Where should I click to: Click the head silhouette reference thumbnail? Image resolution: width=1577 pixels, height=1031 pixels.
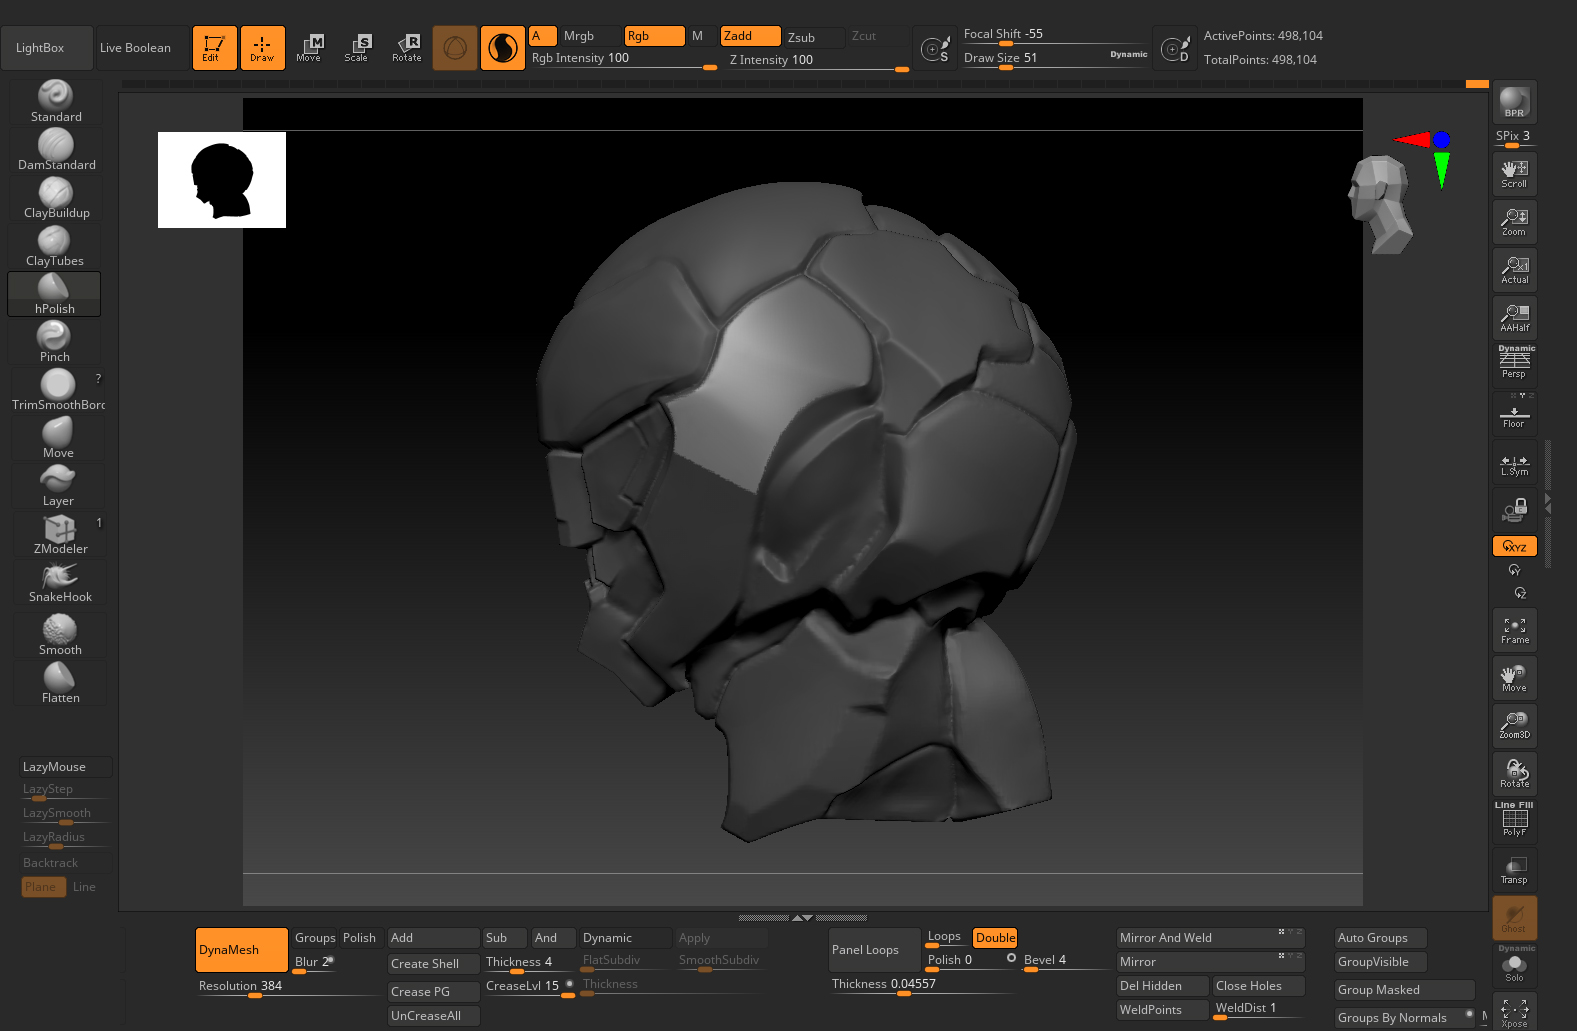222,180
